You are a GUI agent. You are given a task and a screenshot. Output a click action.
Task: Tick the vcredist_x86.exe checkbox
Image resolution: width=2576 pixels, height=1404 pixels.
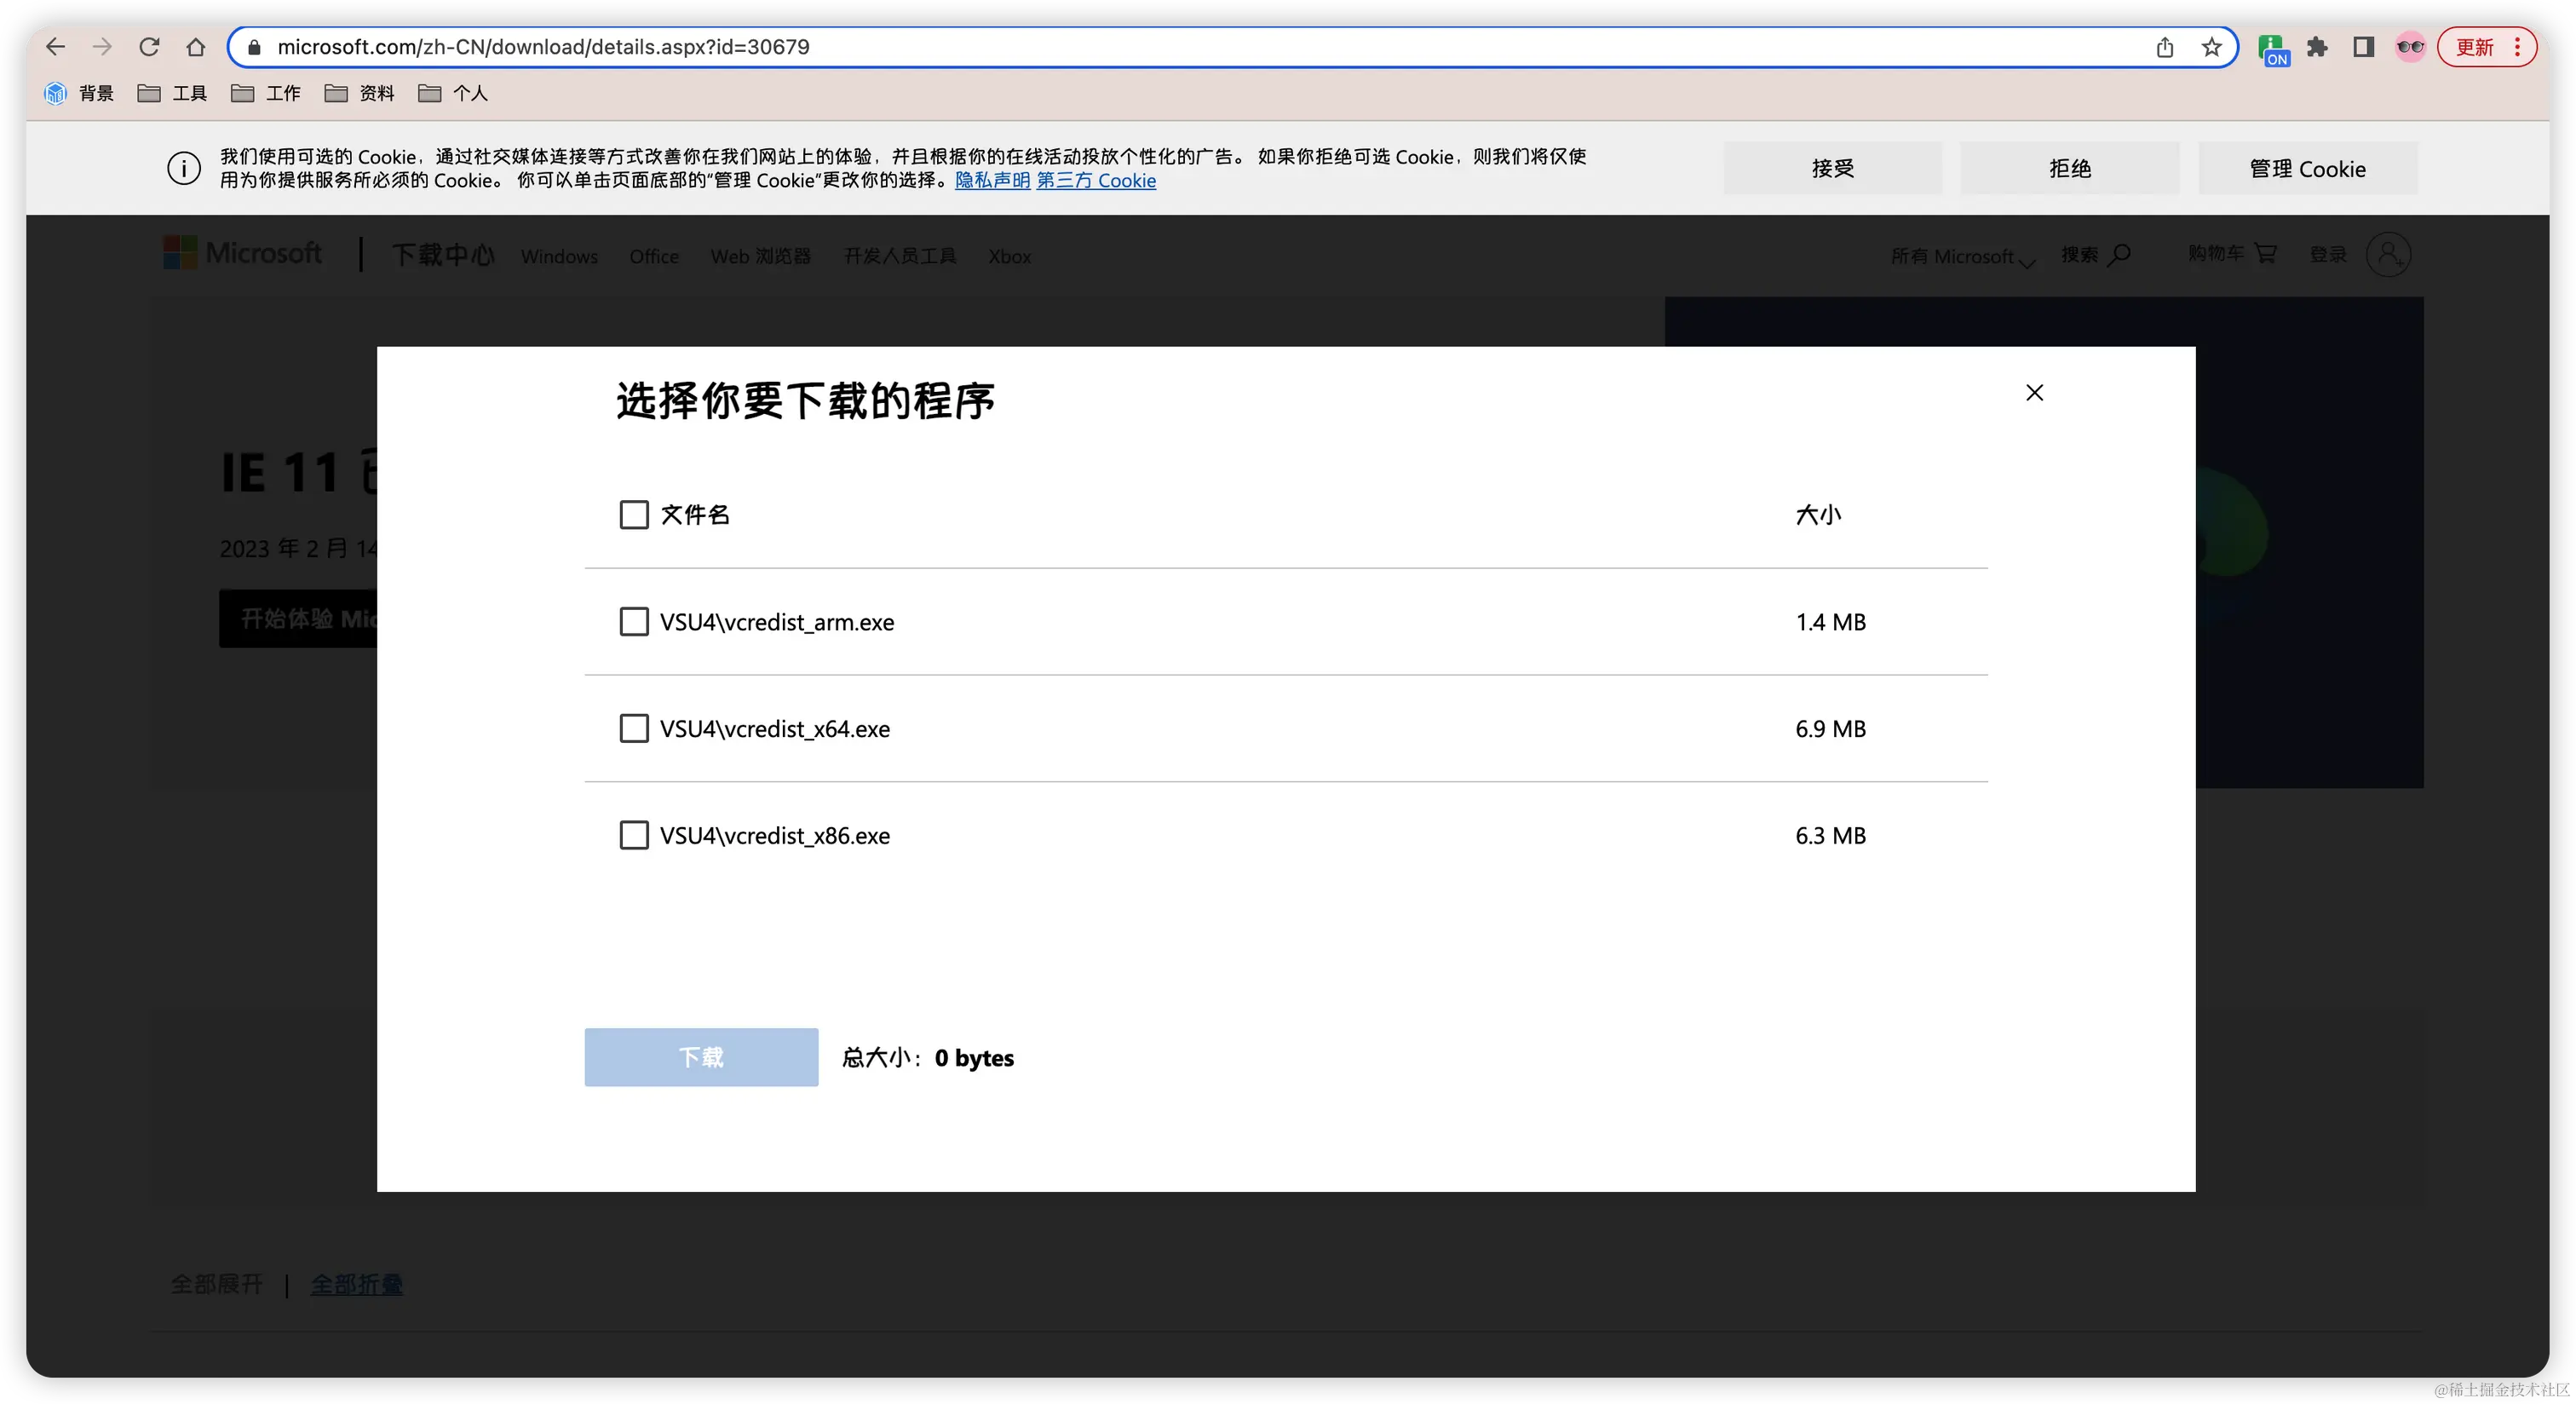click(x=634, y=835)
